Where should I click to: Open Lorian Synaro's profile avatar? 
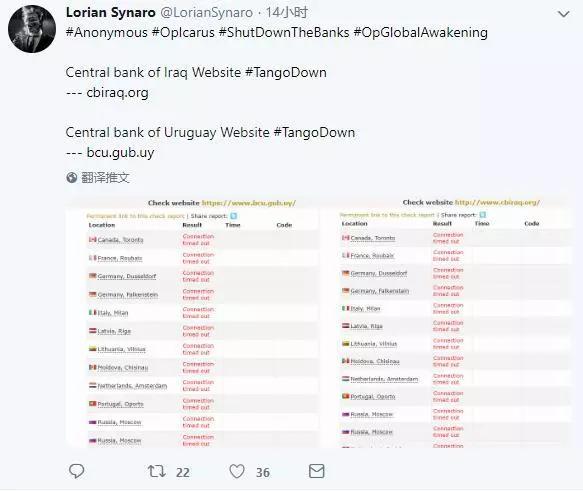32,29
